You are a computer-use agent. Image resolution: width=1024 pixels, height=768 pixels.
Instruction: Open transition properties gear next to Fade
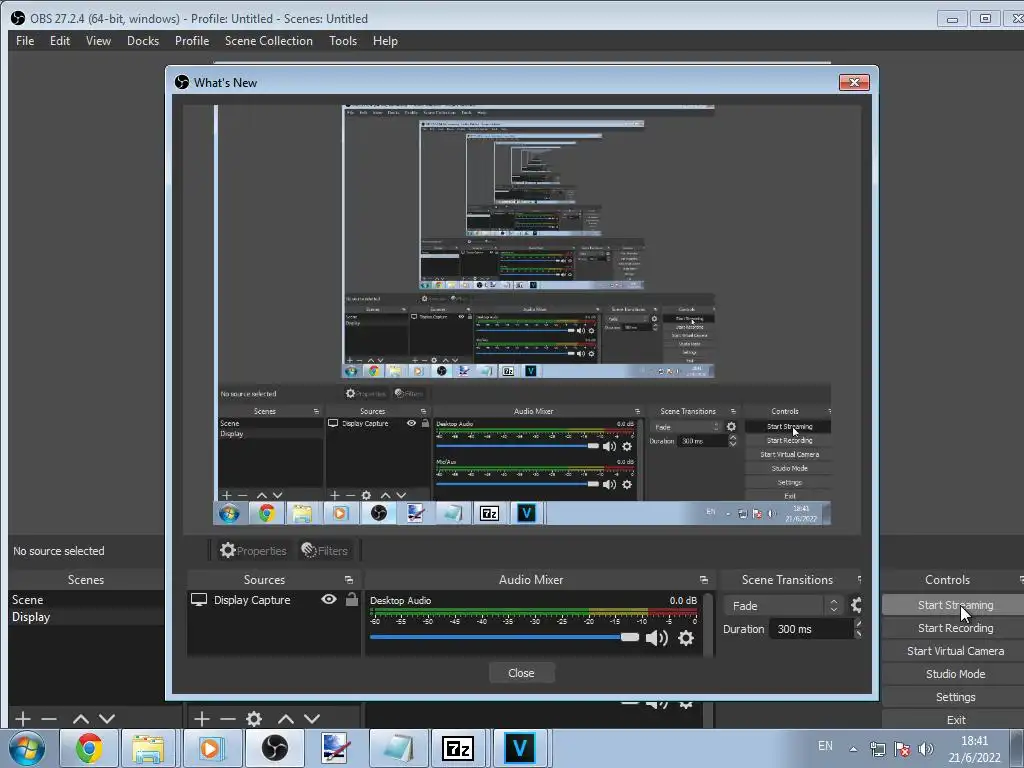856,605
